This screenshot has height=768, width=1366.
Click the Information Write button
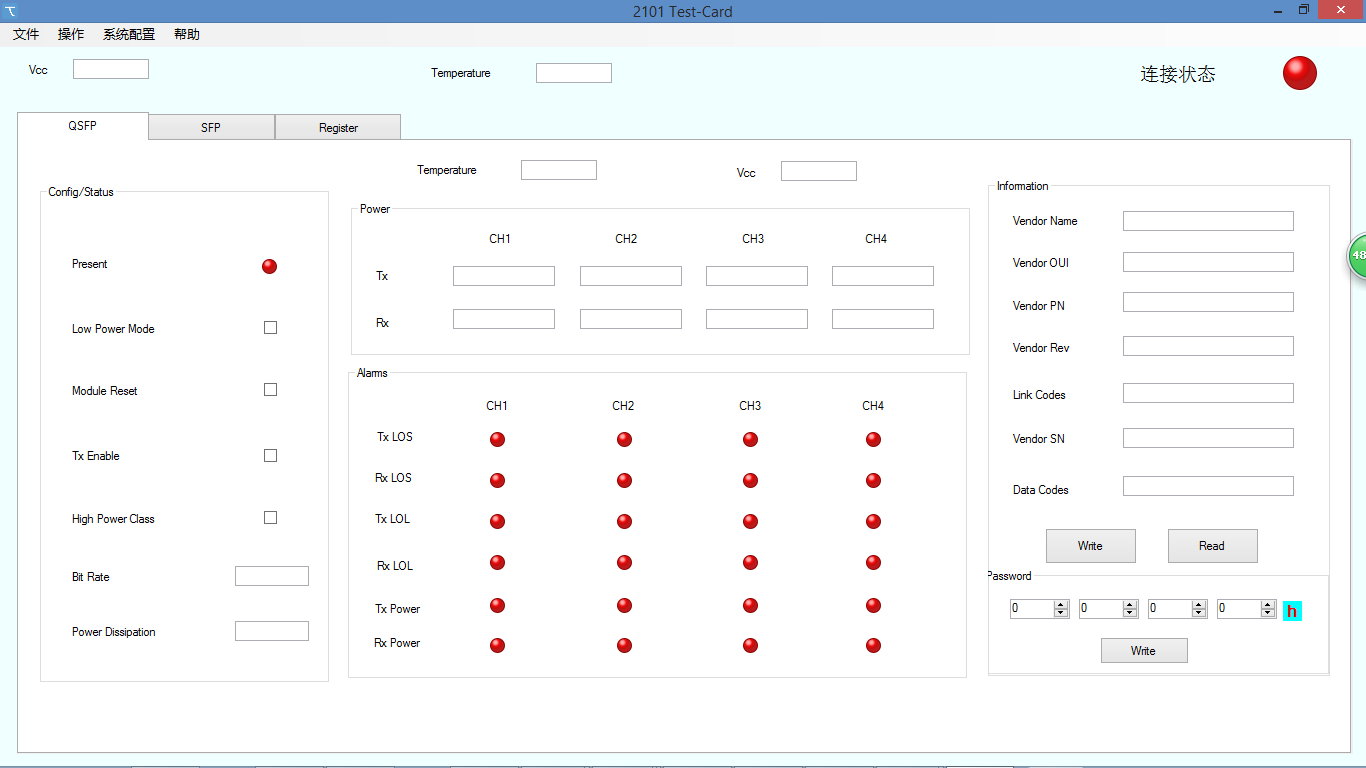tap(1090, 546)
